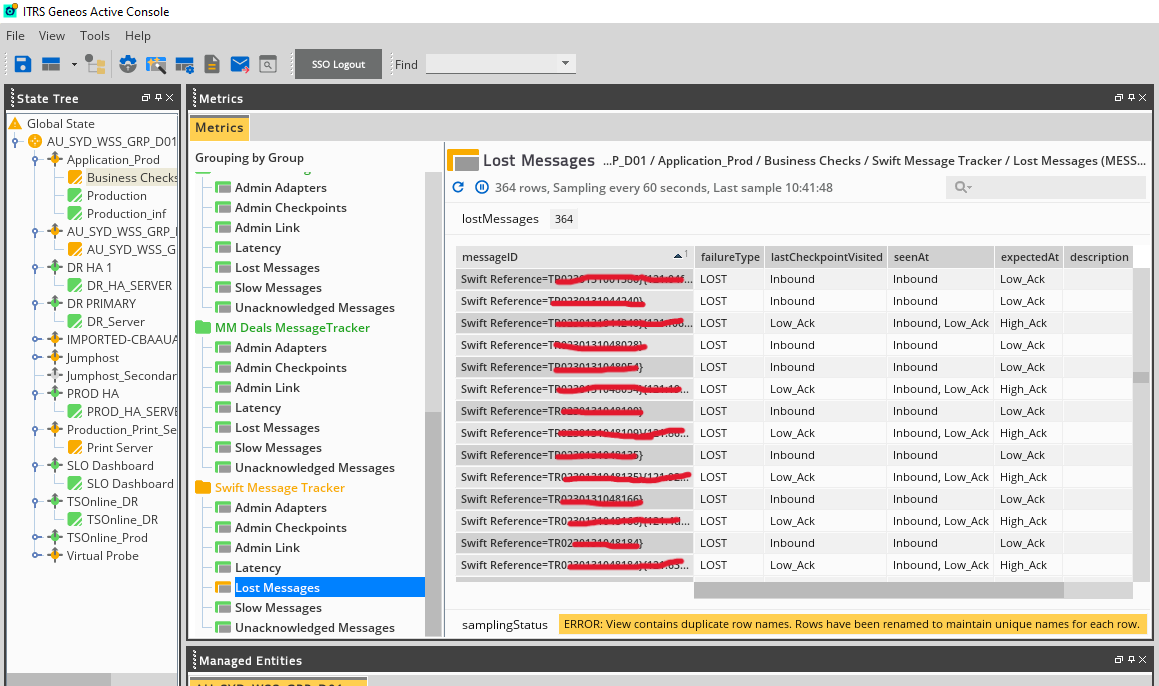Image resolution: width=1159 pixels, height=686 pixels.
Task: Open the gear headset settings icon
Action: coord(127,64)
